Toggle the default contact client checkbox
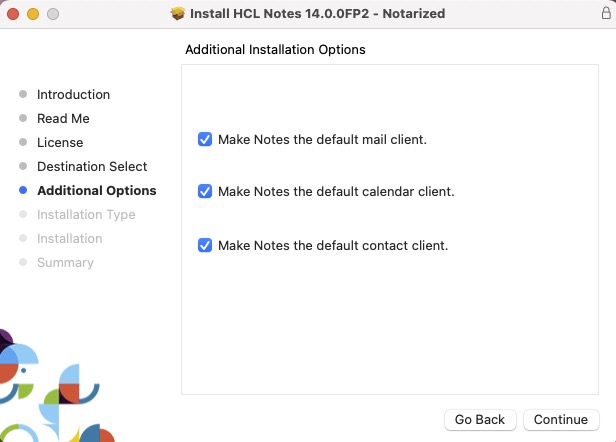The height and width of the screenshot is (442, 616). click(x=205, y=245)
